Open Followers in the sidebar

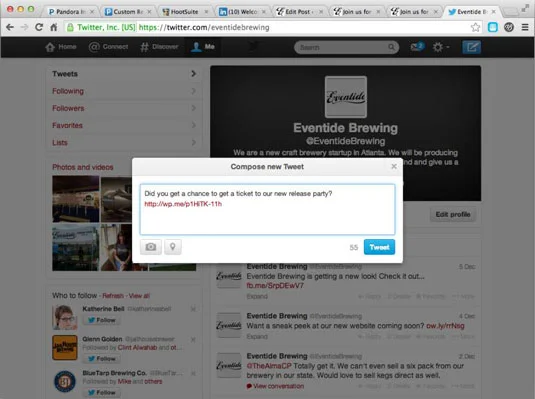pyautogui.click(x=125, y=108)
